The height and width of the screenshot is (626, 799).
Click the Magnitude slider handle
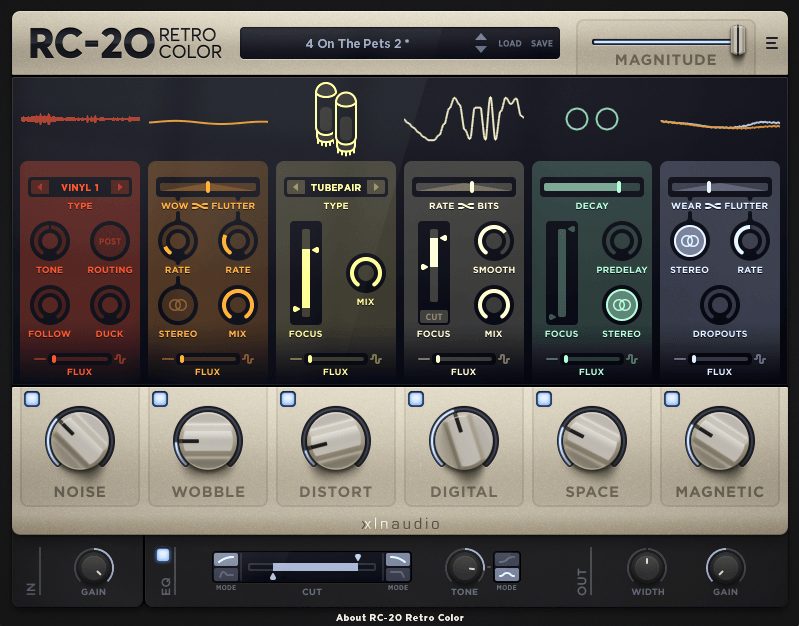pos(738,40)
